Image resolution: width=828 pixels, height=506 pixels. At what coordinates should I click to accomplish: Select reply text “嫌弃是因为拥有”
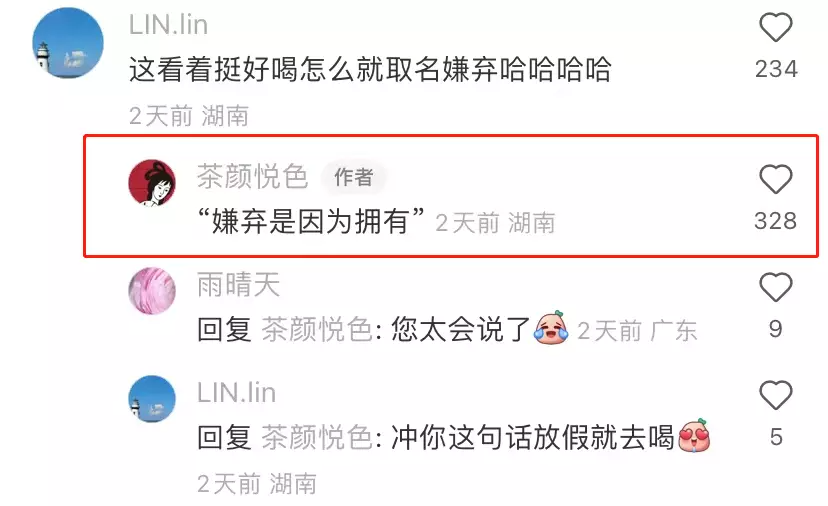tap(311, 221)
